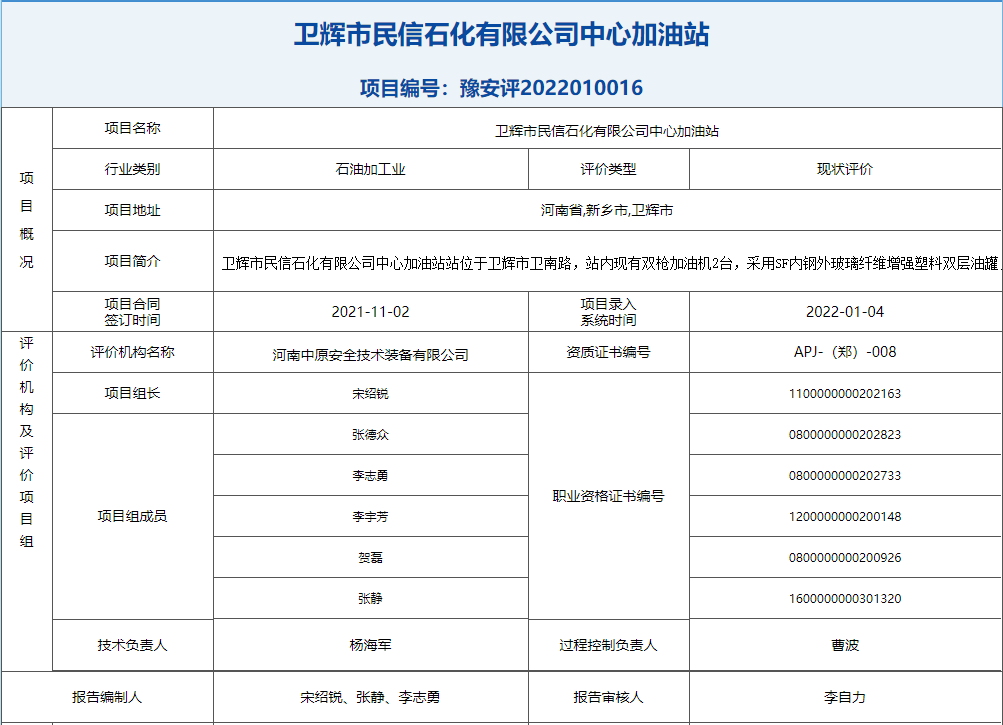Select project number 豫安评2022010016
The image size is (1003, 725).
tap(551, 88)
